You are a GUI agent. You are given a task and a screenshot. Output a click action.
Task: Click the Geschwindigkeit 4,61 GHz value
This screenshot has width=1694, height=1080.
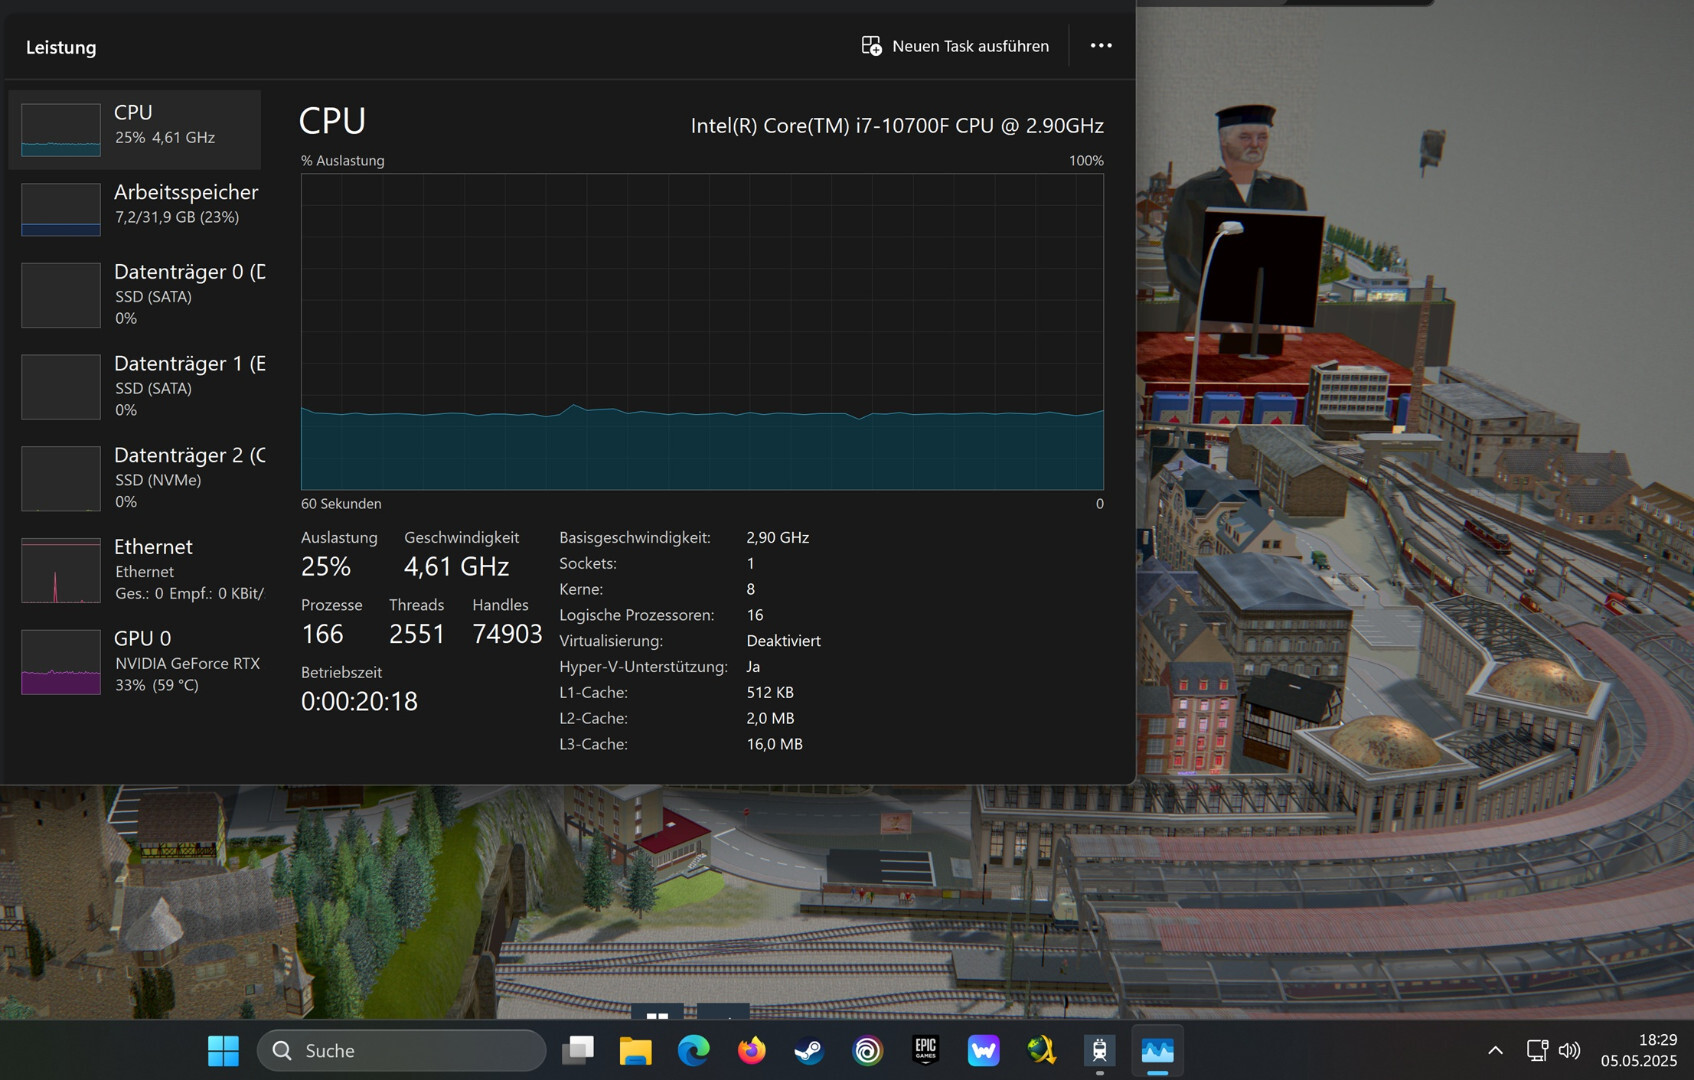(456, 567)
